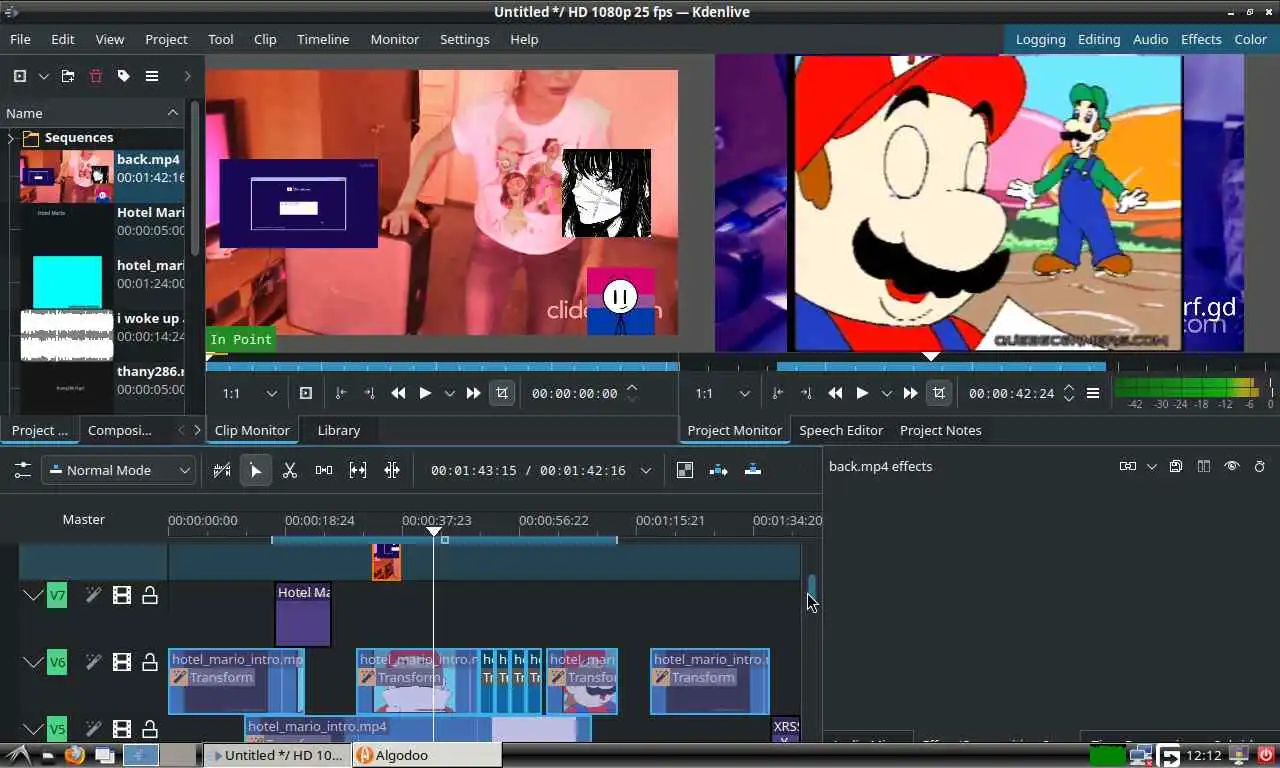Toggle V6 track video filmstrip icon
Screen dimensions: 1280x768
pos(122,662)
